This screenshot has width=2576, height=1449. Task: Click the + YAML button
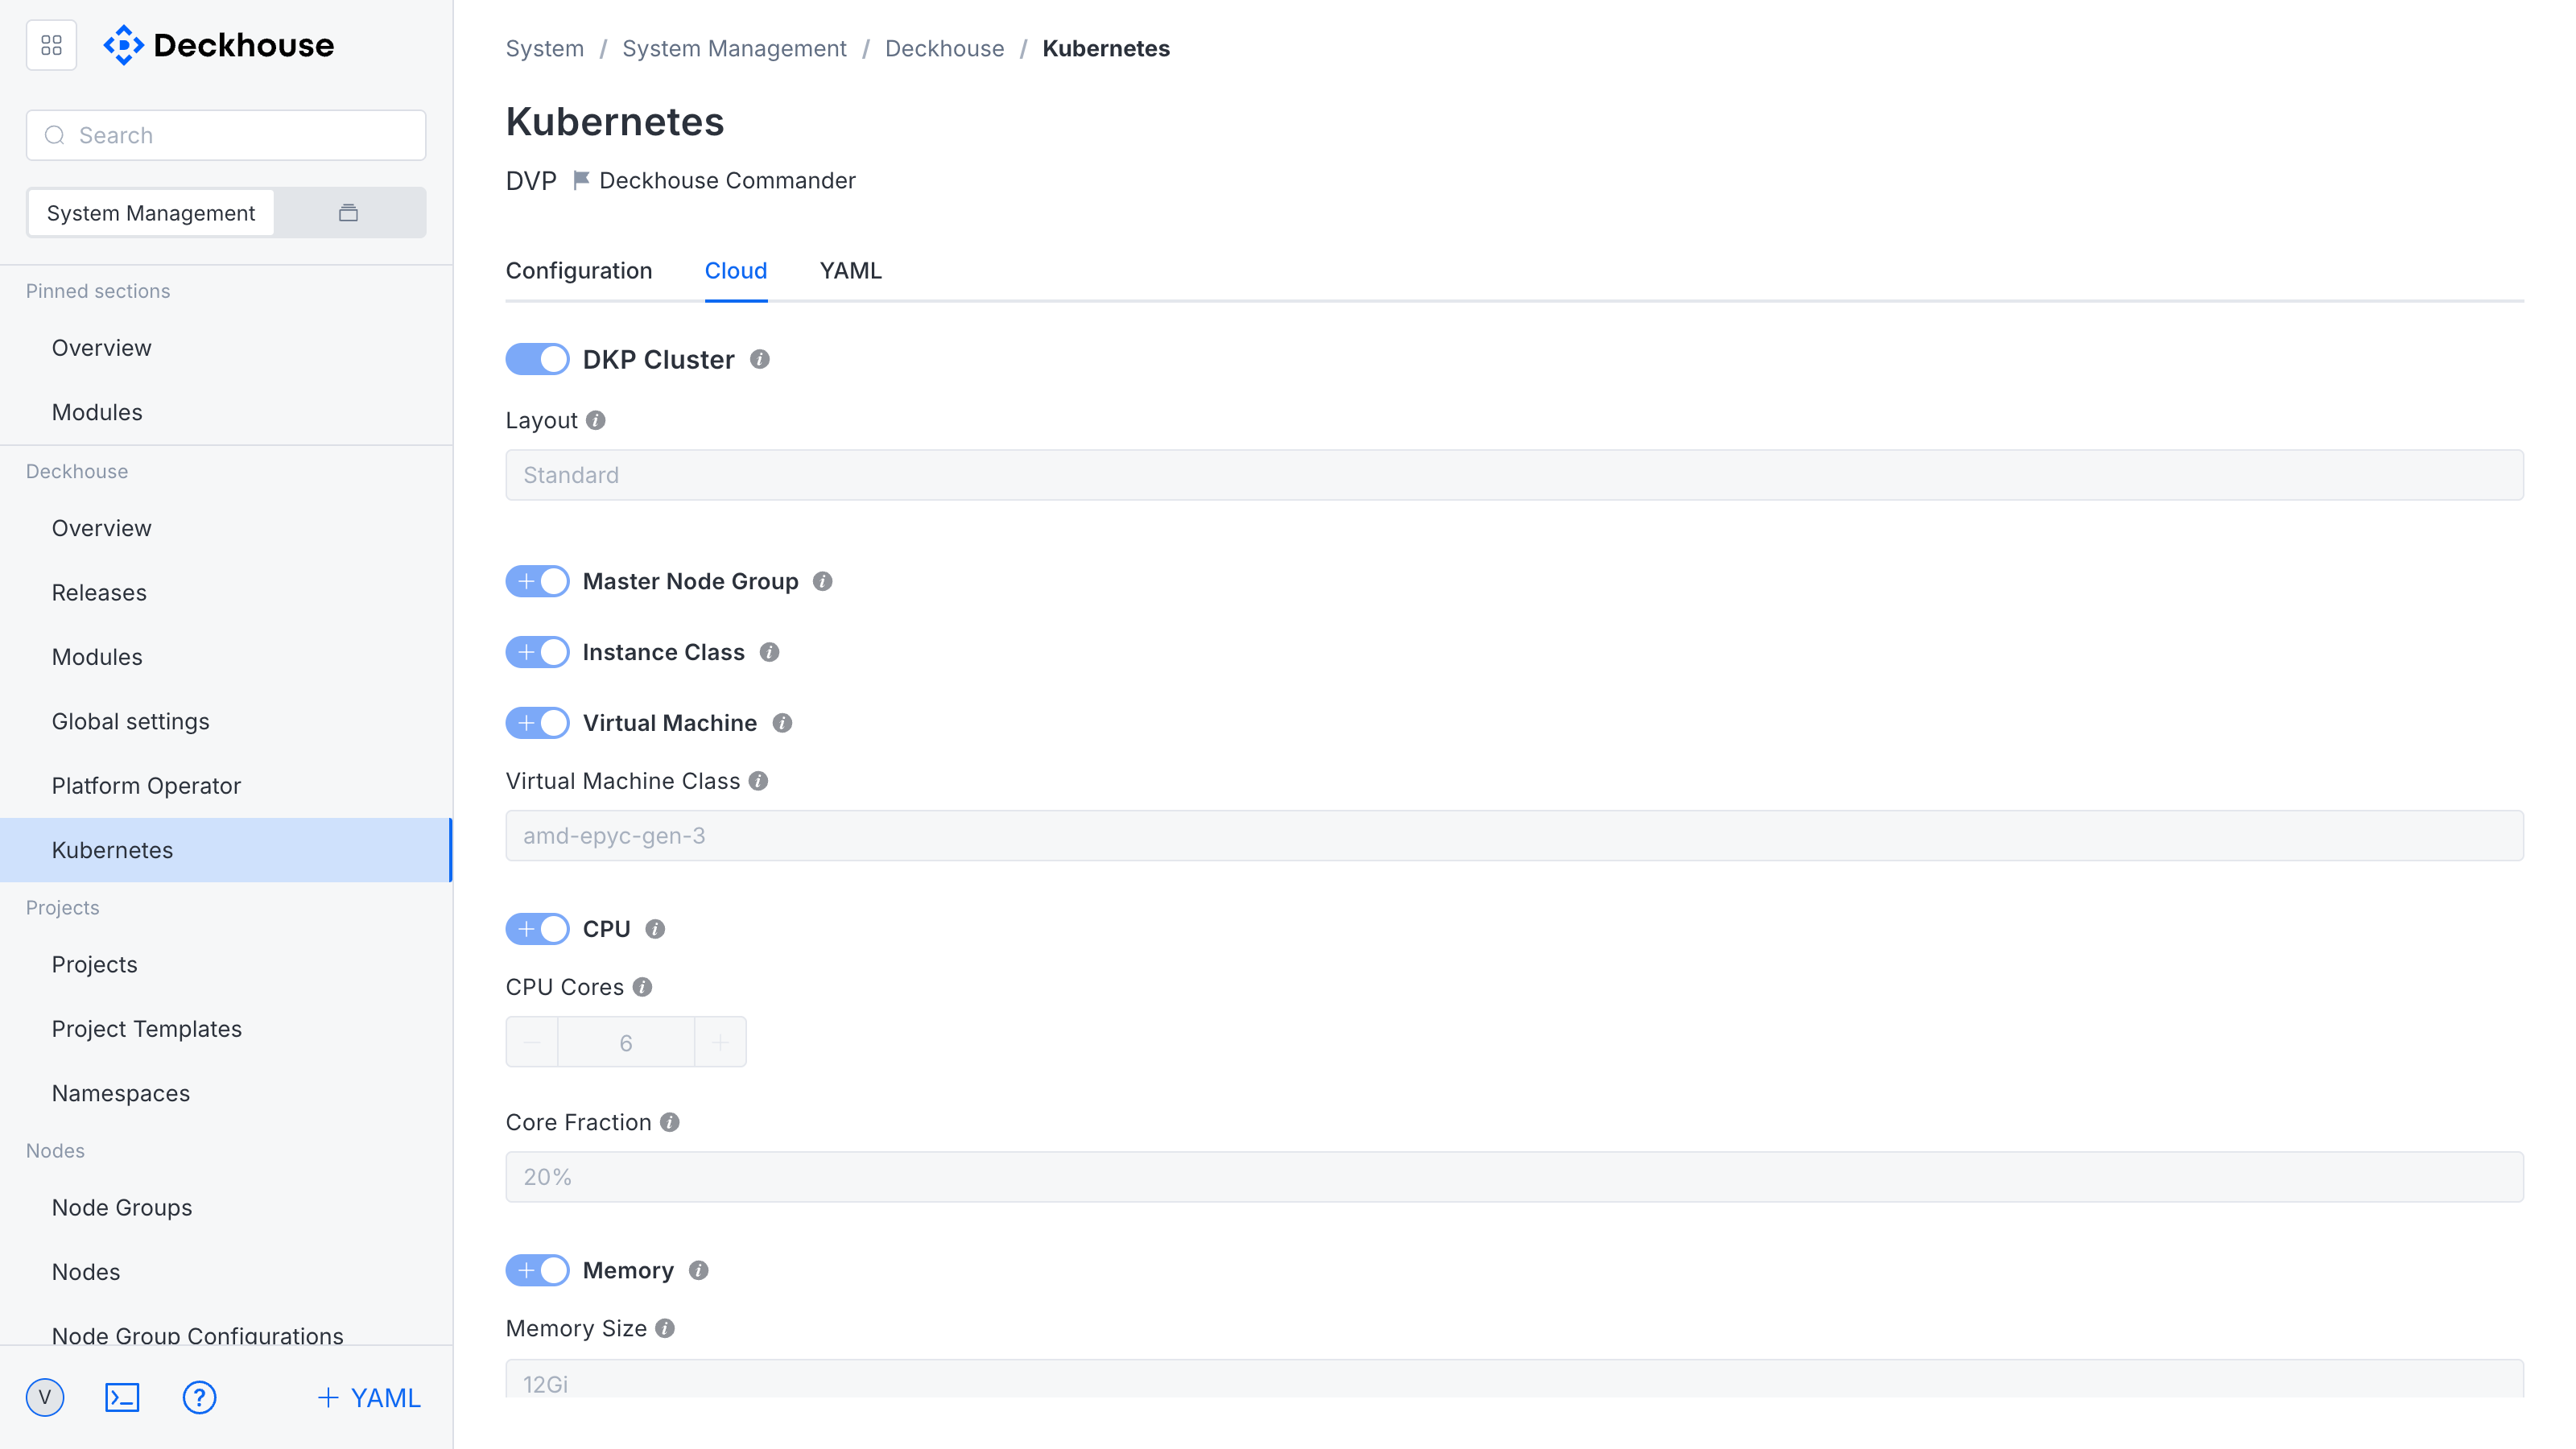(369, 1398)
